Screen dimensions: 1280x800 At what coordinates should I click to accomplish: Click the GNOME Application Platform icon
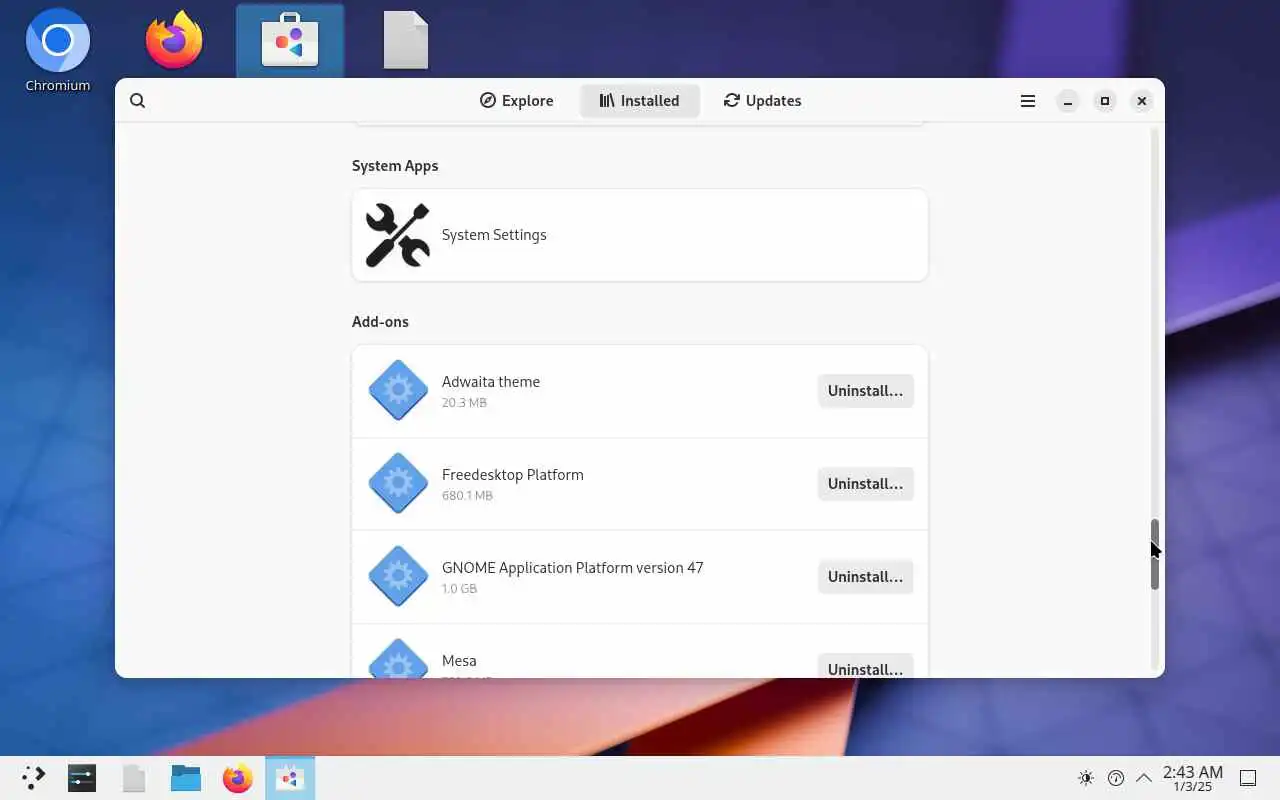tap(398, 577)
